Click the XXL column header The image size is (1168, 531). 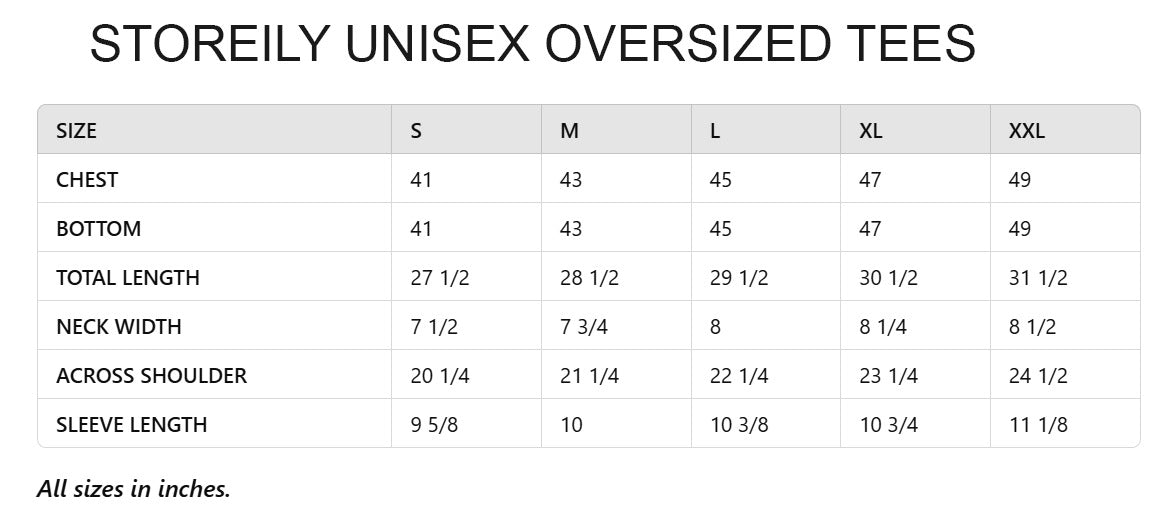(x=1027, y=131)
